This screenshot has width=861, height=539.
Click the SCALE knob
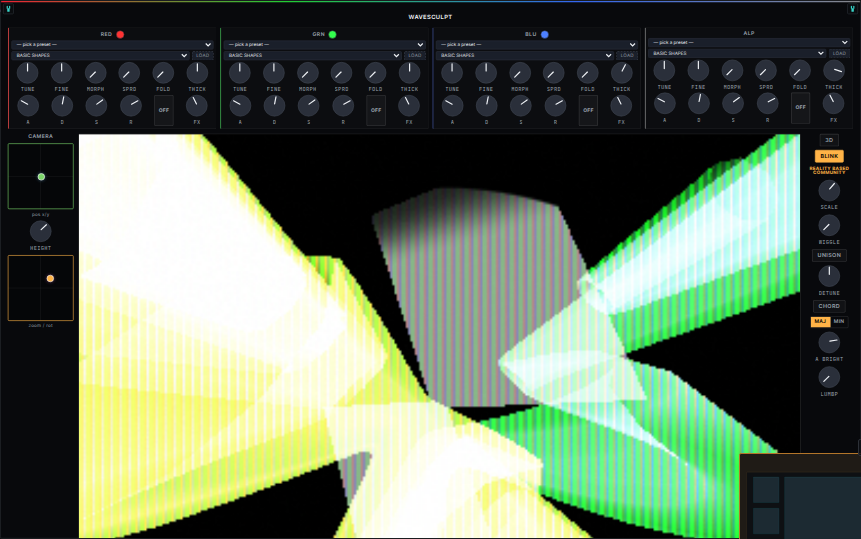[829, 191]
